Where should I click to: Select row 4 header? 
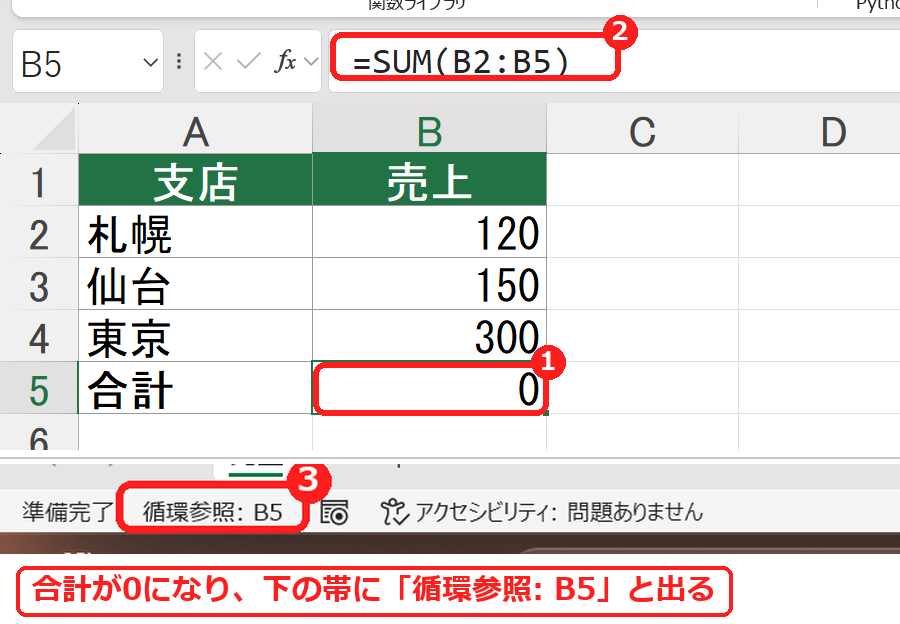coord(38,336)
